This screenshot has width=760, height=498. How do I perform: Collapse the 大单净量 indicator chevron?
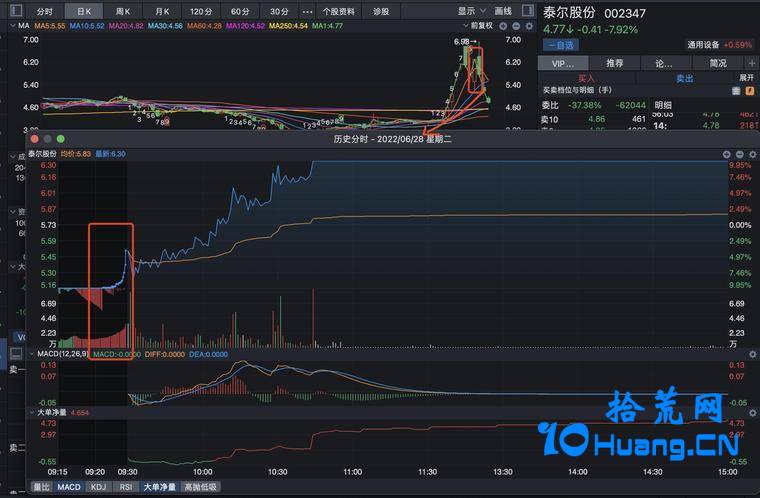pos(32,413)
